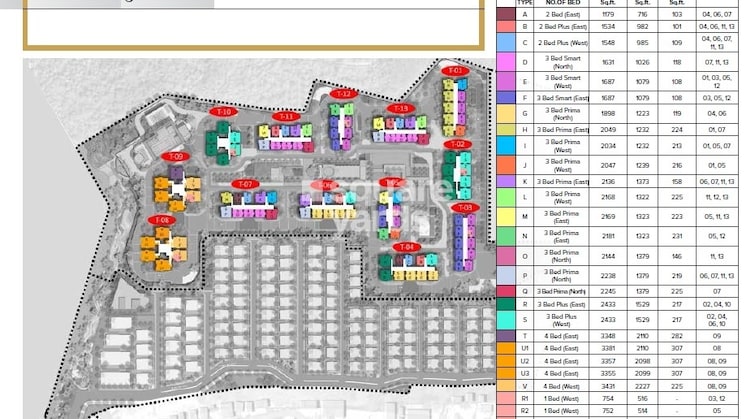Select the T-02 tower marker
This screenshot has height=419, width=755.
point(457,145)
